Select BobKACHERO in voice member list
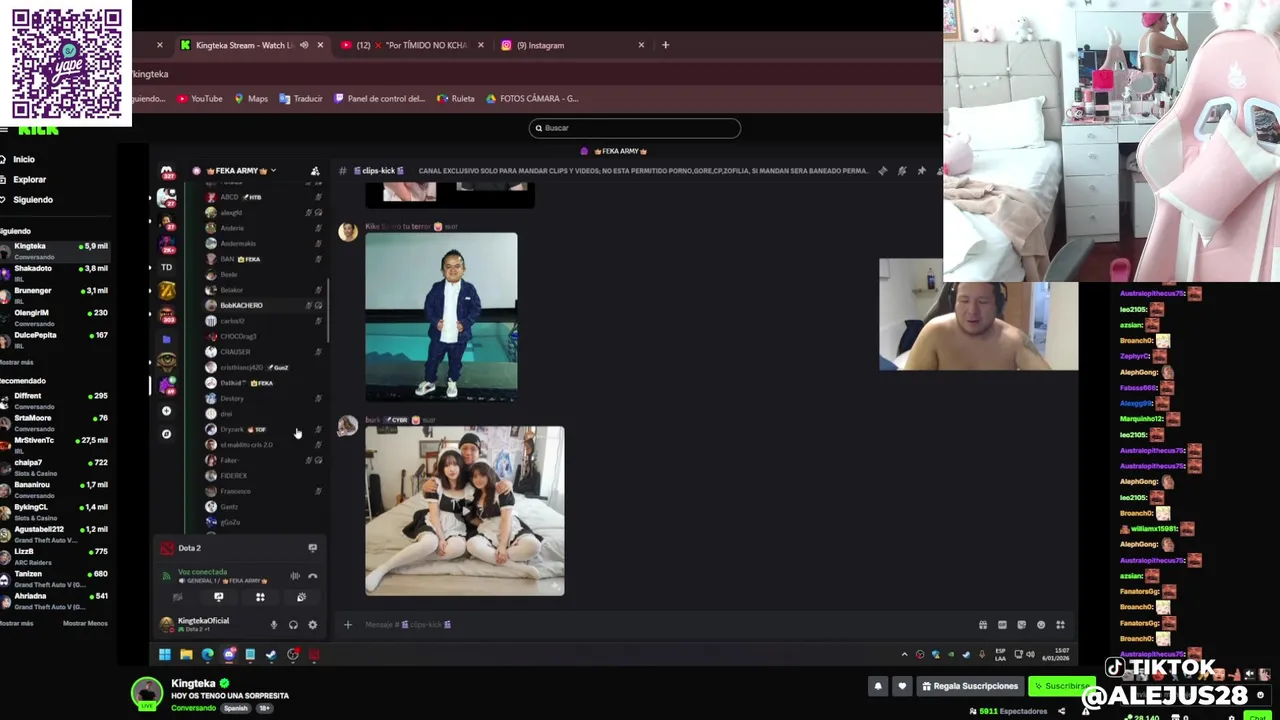Viewport: 1280px width, 720px height. 265,305
